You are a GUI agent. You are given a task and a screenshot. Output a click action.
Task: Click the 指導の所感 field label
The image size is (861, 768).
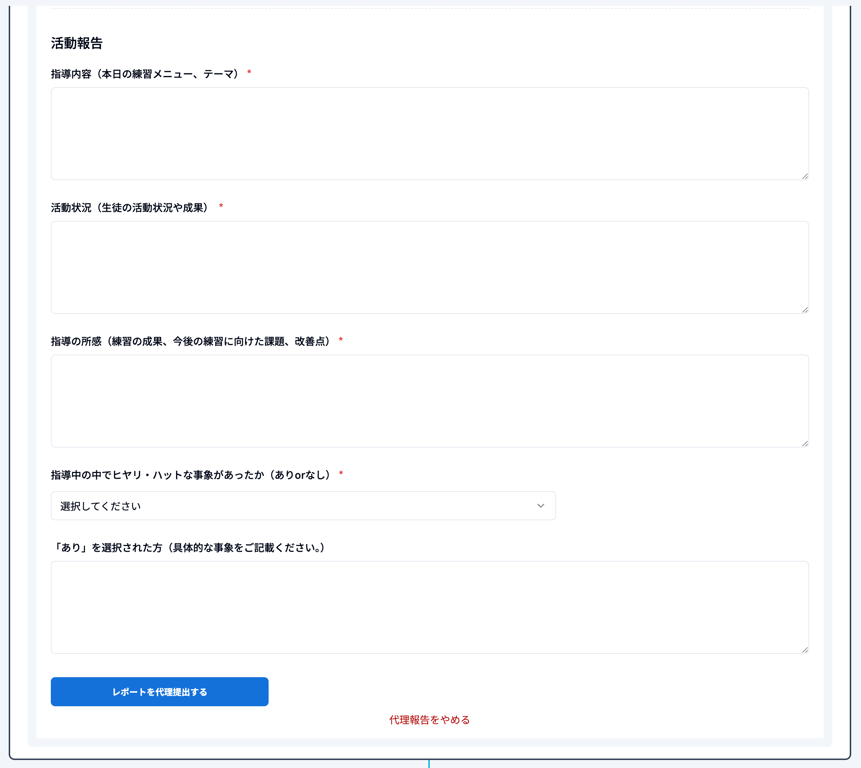[191, 342]
